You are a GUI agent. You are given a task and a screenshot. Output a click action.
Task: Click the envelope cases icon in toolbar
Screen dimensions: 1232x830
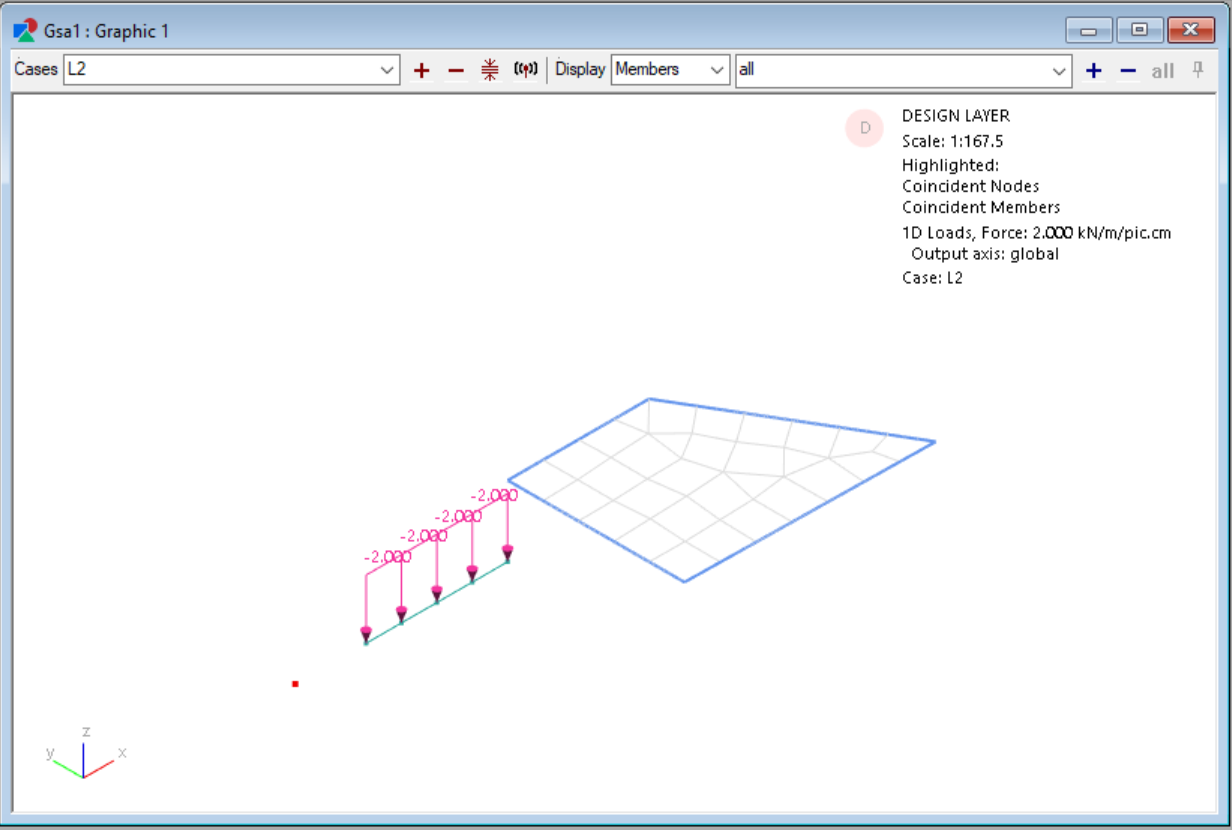tap(489, 70)
